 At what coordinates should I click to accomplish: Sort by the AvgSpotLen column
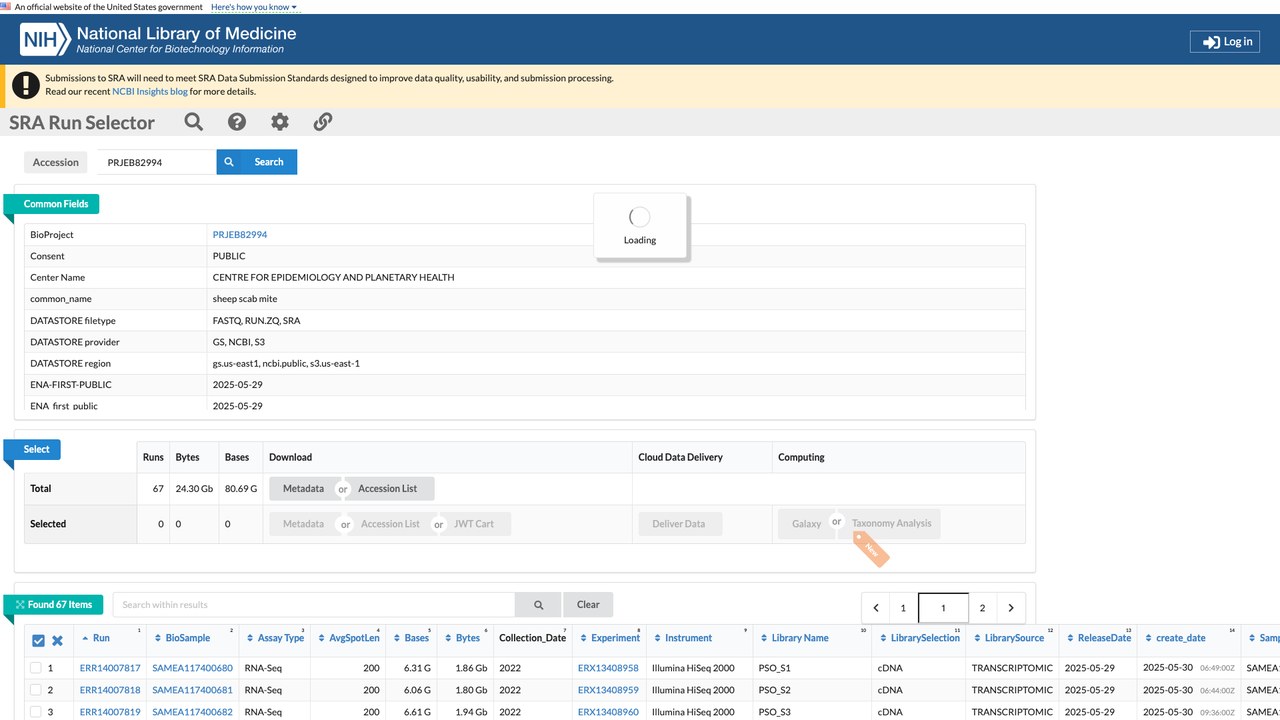(x=354, y=638)
